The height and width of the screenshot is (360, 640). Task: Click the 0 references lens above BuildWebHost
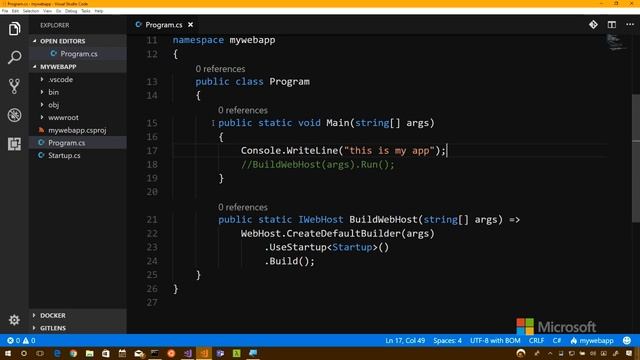243,207
